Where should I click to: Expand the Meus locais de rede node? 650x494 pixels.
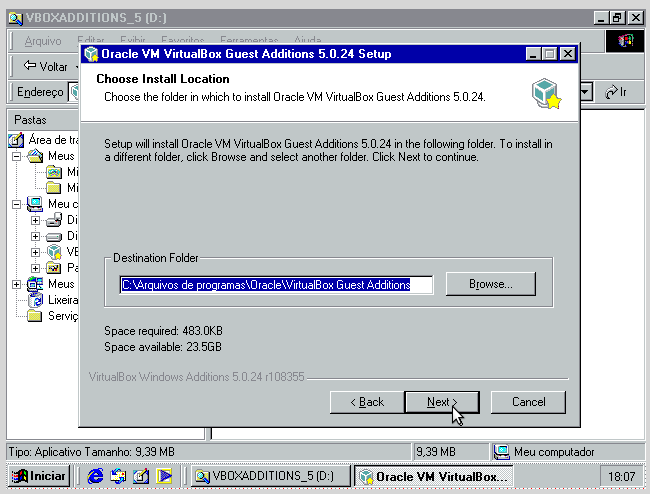click(16, 284)
